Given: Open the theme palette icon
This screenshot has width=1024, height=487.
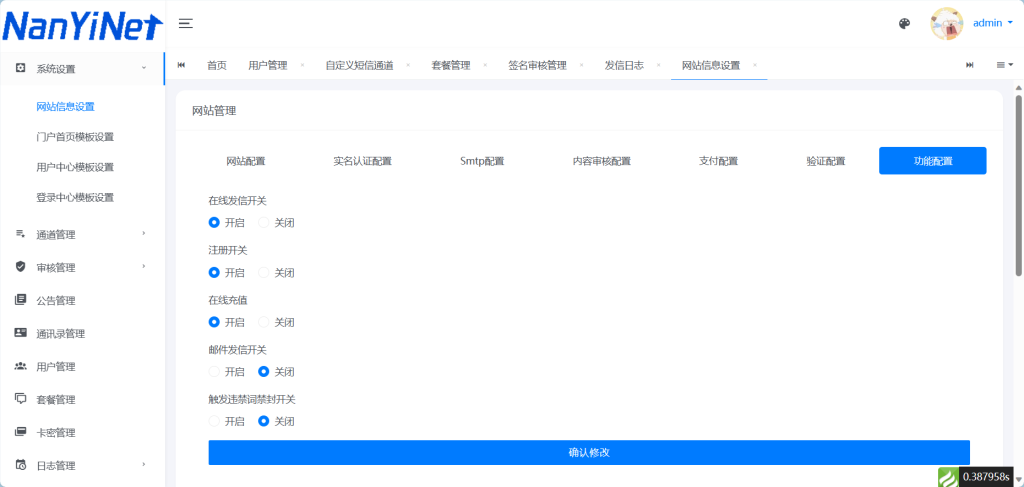Looking at the screenshot, I should pyautogui.click(x=904, y=24).
